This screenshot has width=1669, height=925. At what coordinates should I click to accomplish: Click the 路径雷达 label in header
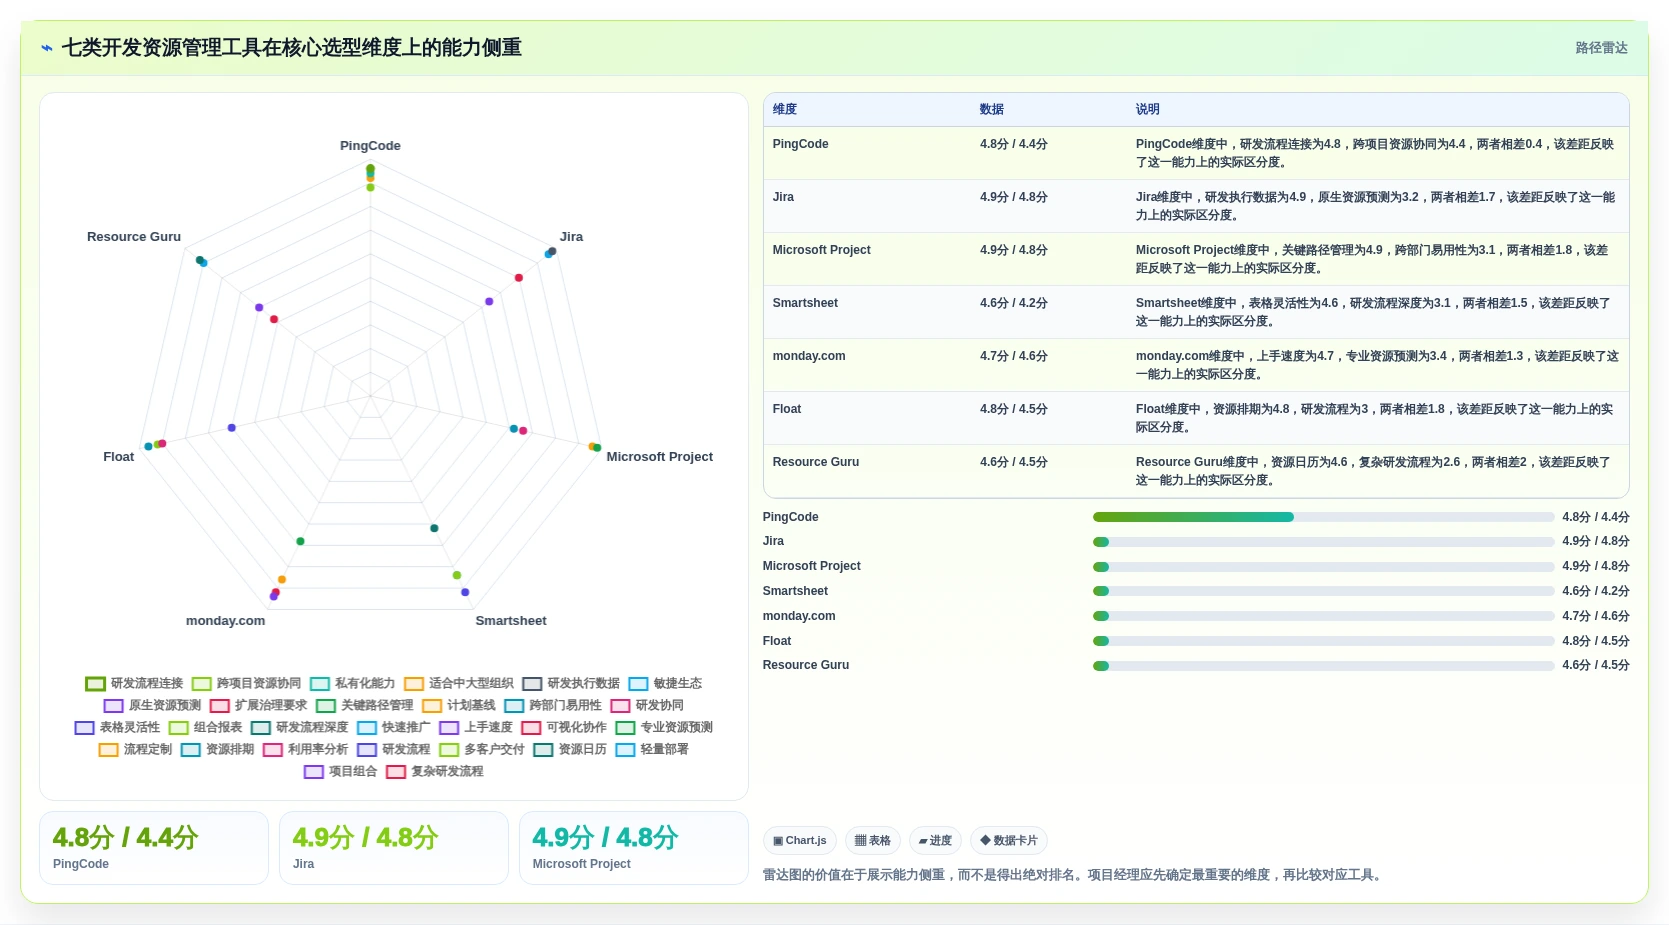(1601, 48)
